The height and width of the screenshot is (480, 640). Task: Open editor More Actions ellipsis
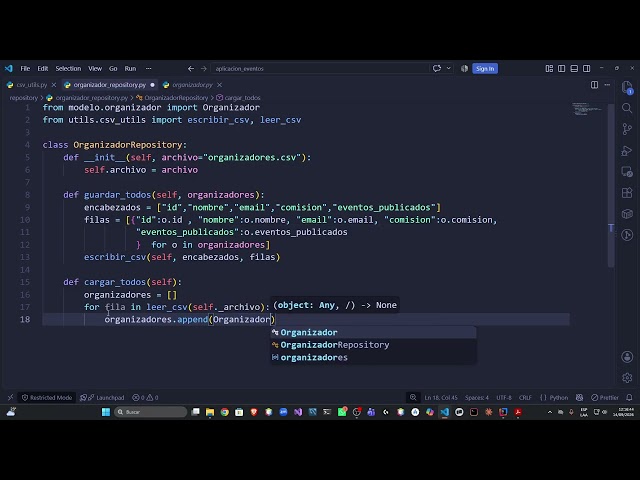pyautogui.click(x=607, y=85)
